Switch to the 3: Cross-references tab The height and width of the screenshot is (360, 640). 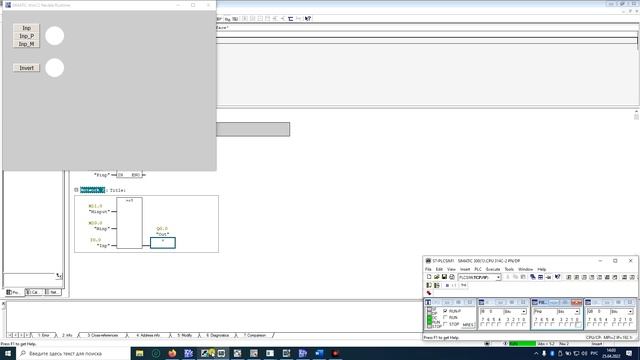click(102, 335)
